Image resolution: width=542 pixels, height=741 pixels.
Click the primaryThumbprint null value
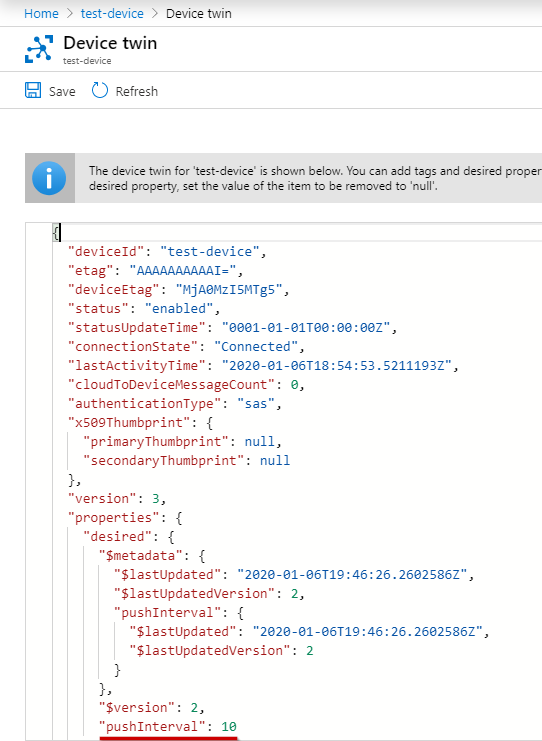259,441
